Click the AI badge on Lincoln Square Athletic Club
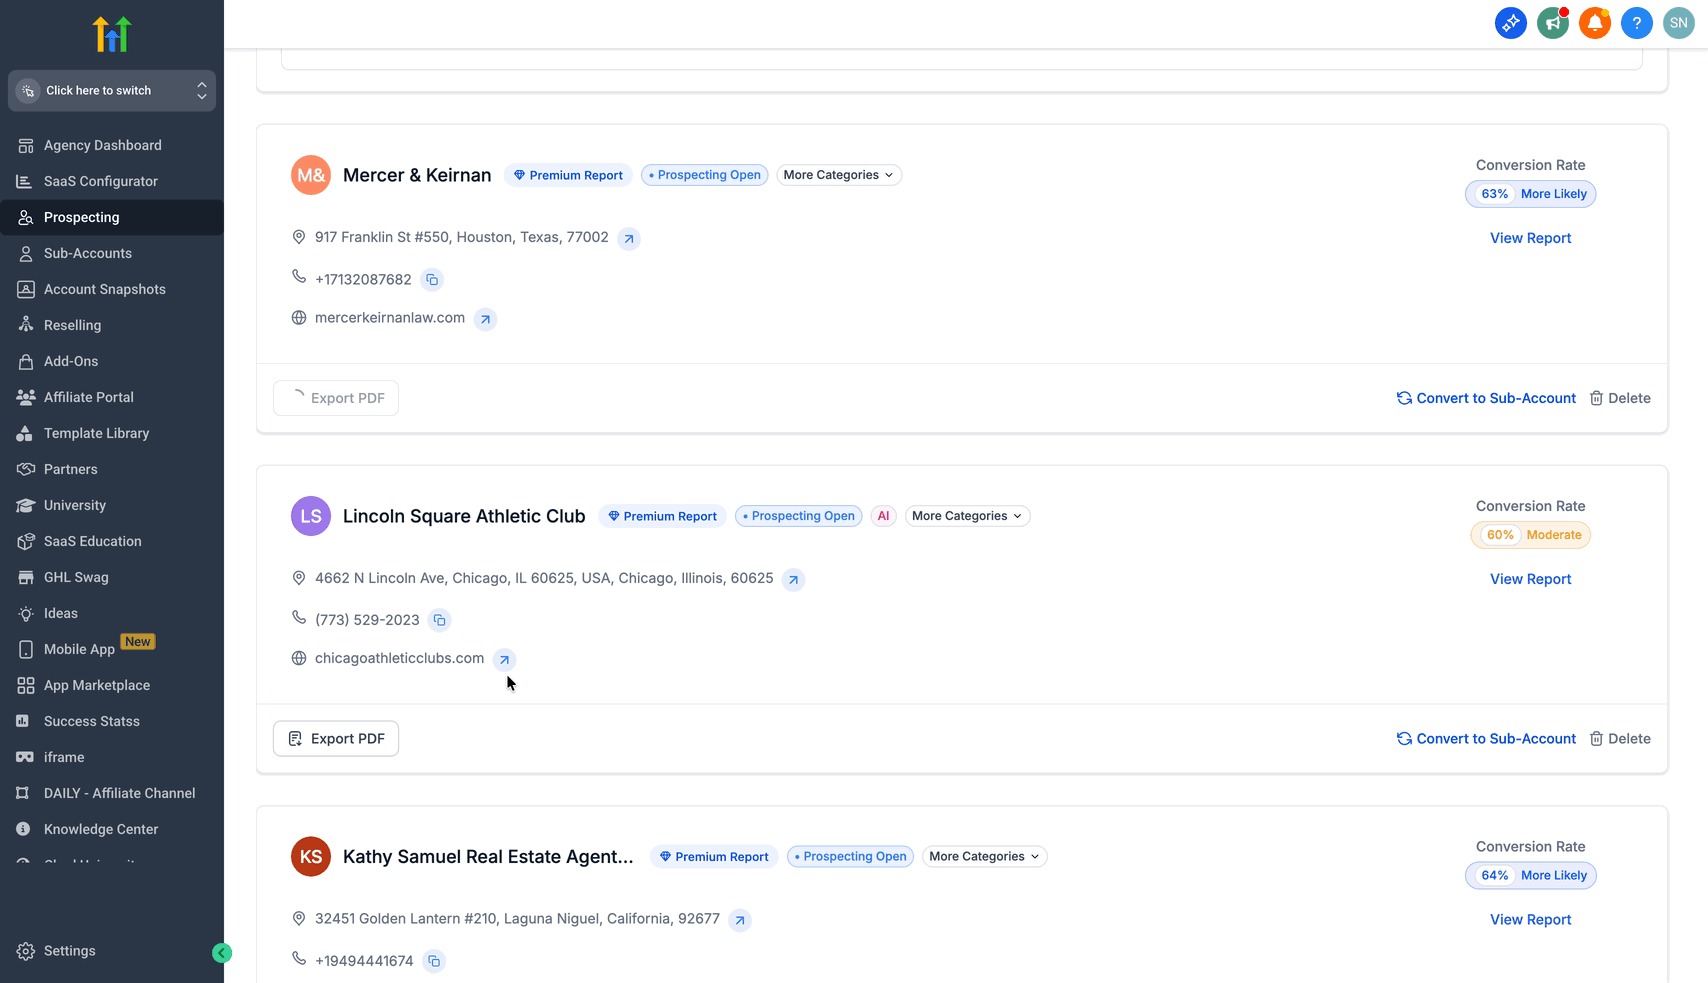The height and width of the screenshot is (983, 1708). 883,516
